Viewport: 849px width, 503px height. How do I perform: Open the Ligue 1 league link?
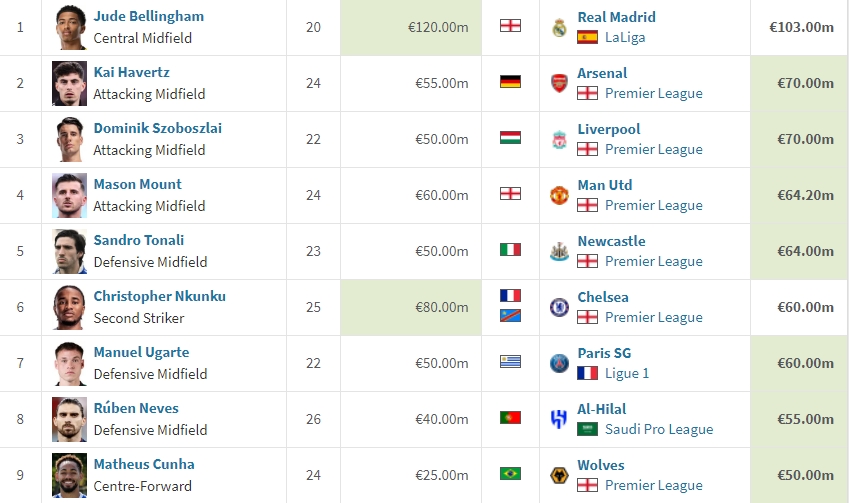point(627,373)
